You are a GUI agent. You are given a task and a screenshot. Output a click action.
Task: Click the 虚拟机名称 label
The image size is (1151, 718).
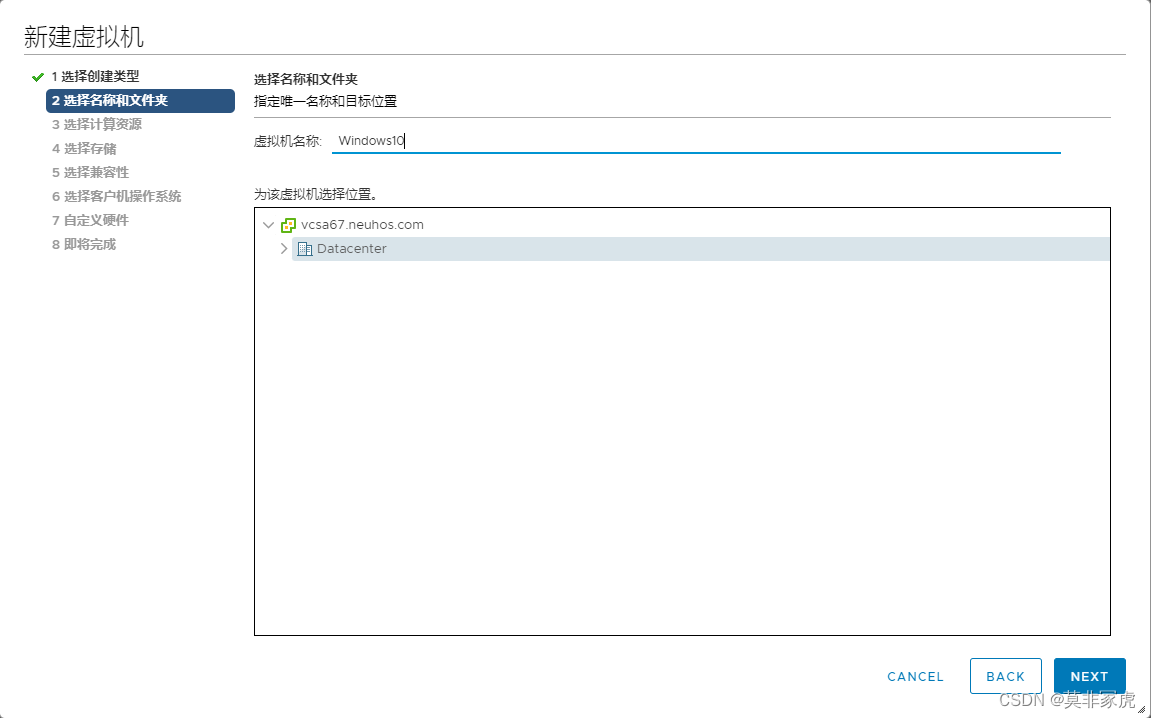288,141
